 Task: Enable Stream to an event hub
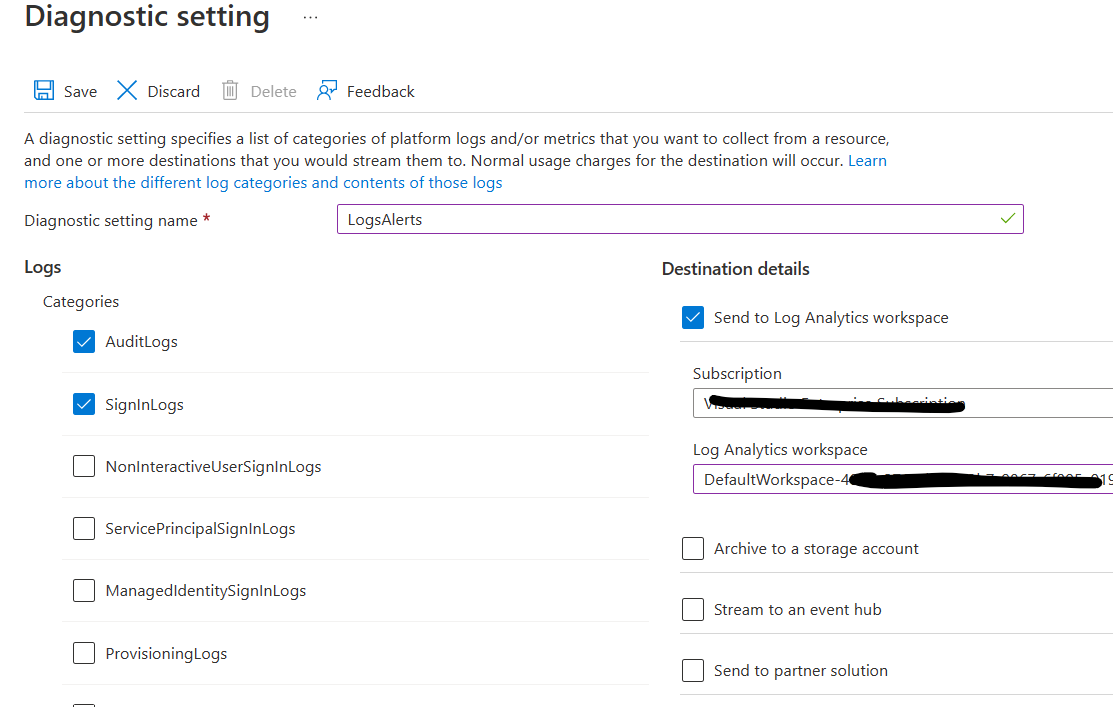pos(693,609)
